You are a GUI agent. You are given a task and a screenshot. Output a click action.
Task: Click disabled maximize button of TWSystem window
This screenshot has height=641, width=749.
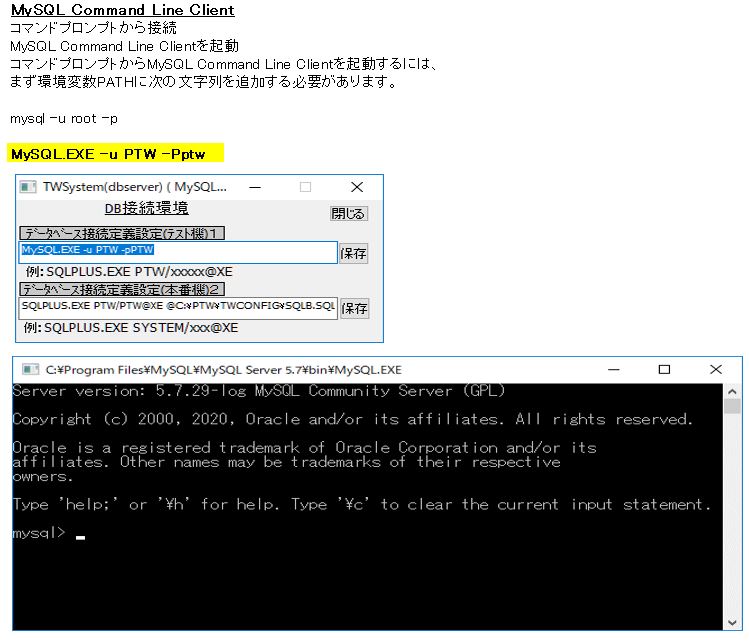tap(306, 187)
